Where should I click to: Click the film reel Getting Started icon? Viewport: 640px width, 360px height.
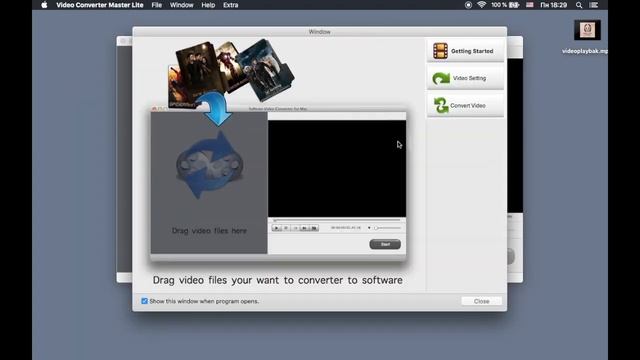(x=440, y=51)
